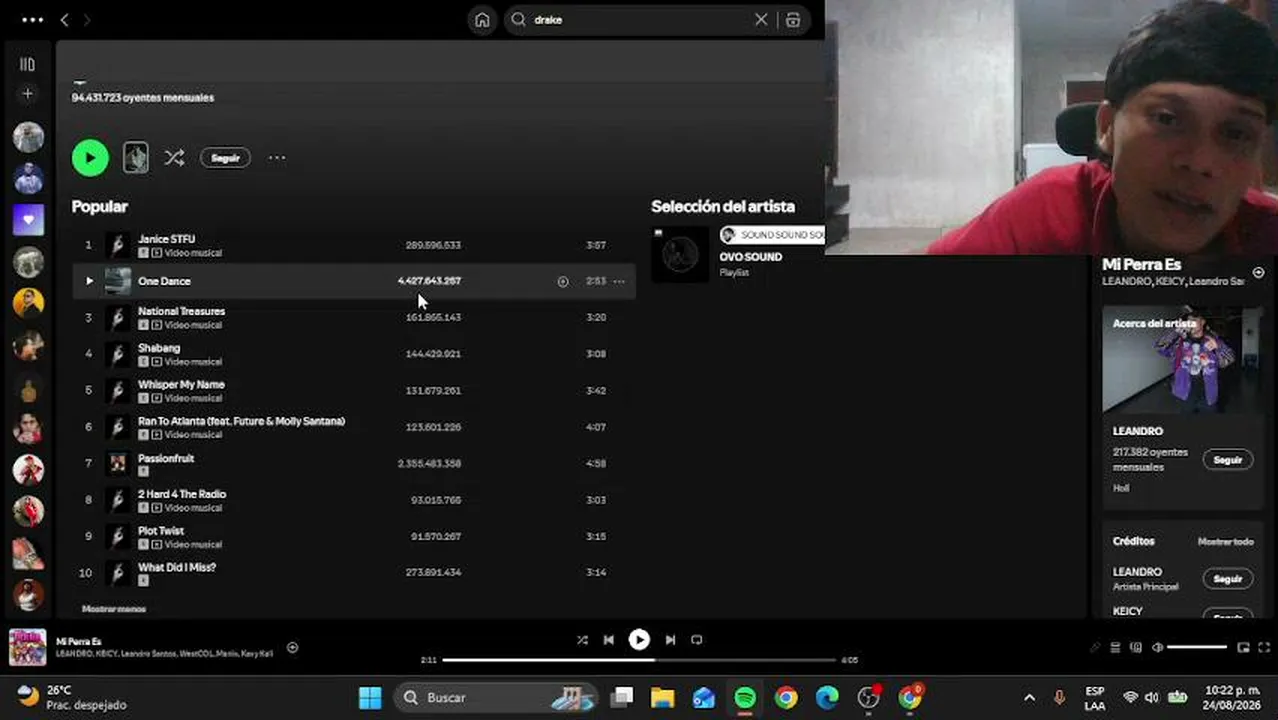The image size is (1278, 720).
Task: Skip to the next track
Action: coord(670,640)
